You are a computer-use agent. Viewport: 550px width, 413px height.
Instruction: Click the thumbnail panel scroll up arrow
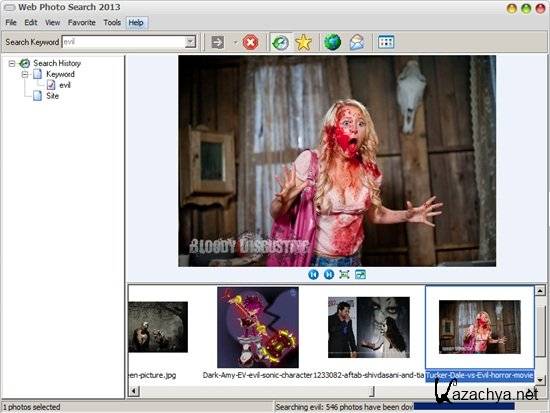click(540, 291)
